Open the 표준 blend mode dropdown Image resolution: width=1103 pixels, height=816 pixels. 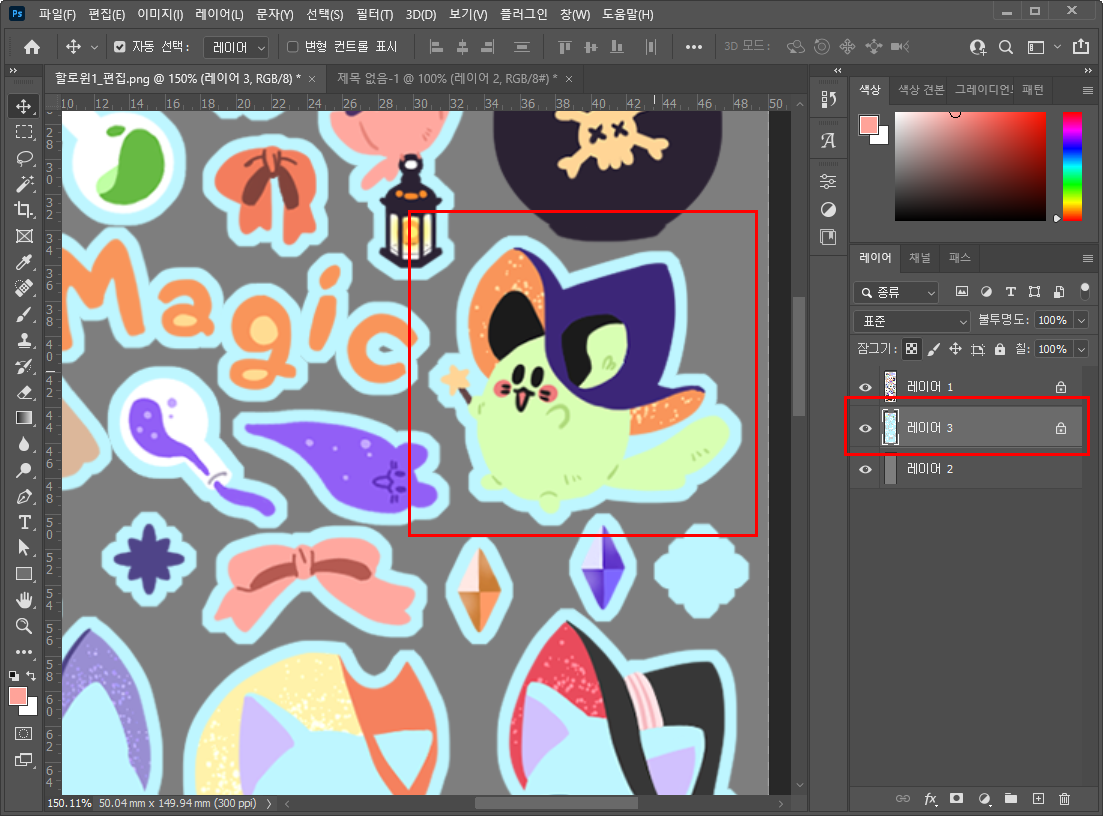pyautogui.click(x=912, y=321)
